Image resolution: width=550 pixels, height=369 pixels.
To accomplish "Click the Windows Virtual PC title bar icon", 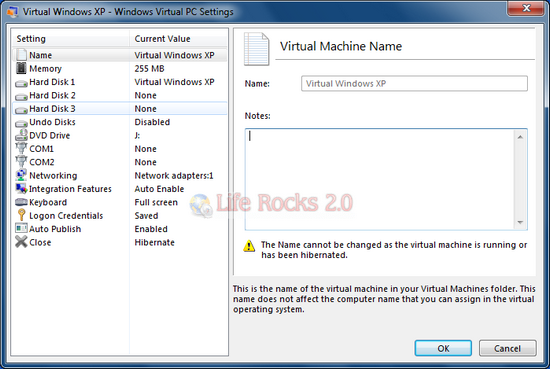I will [x=12, y=11].
